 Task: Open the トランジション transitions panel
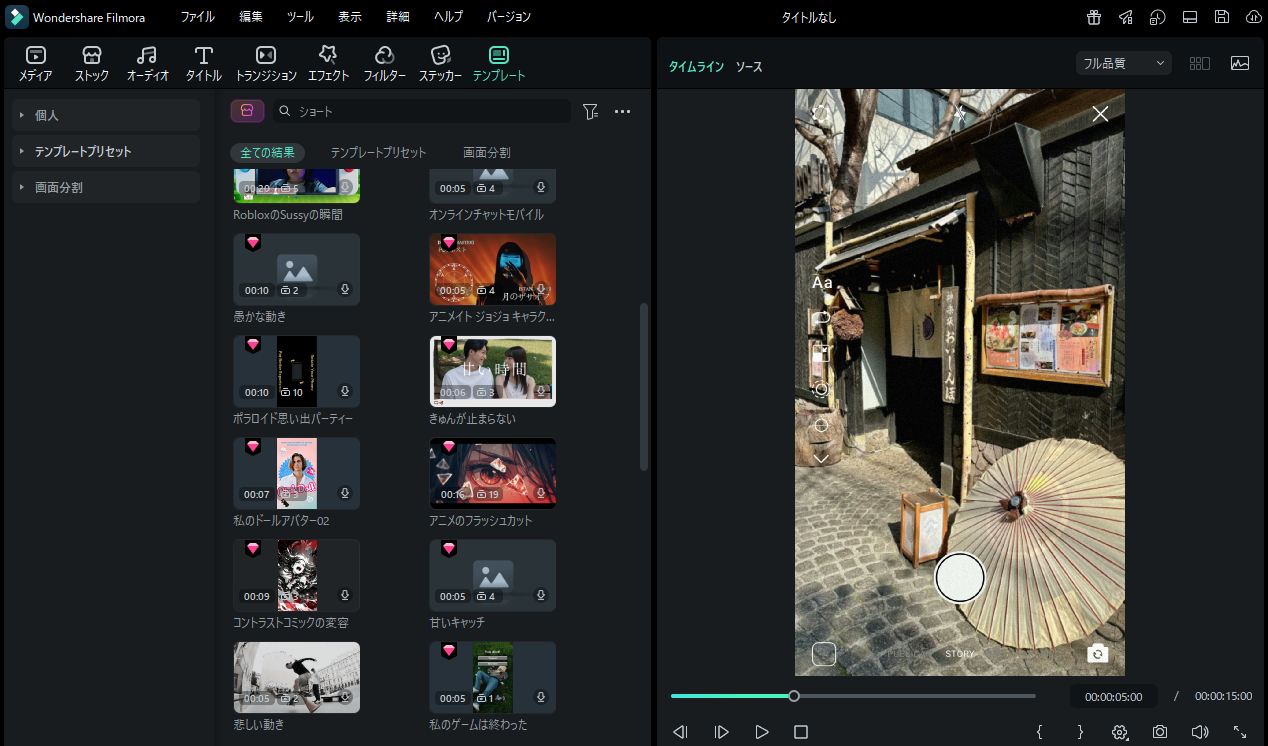266,64
